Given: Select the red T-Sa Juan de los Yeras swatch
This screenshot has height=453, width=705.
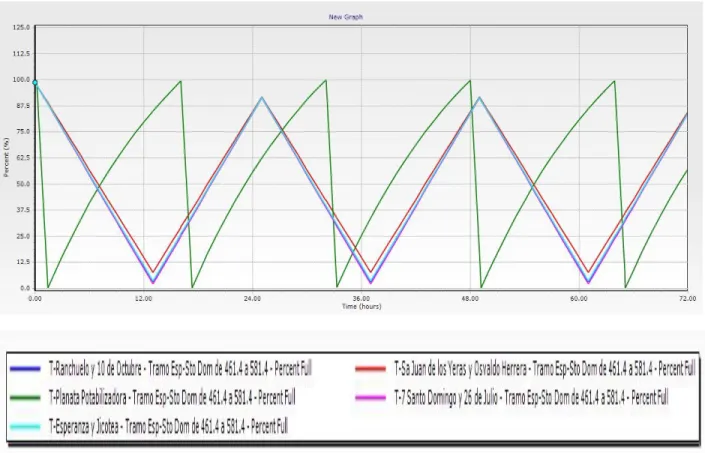Looking at the screenshot, I should (370, 369).
